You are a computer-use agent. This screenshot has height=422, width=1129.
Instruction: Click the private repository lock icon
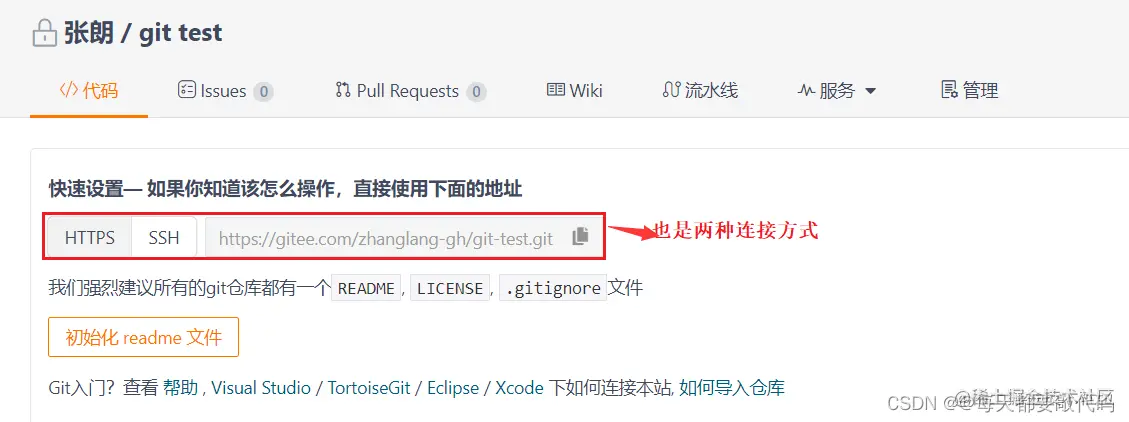[45, 34]
